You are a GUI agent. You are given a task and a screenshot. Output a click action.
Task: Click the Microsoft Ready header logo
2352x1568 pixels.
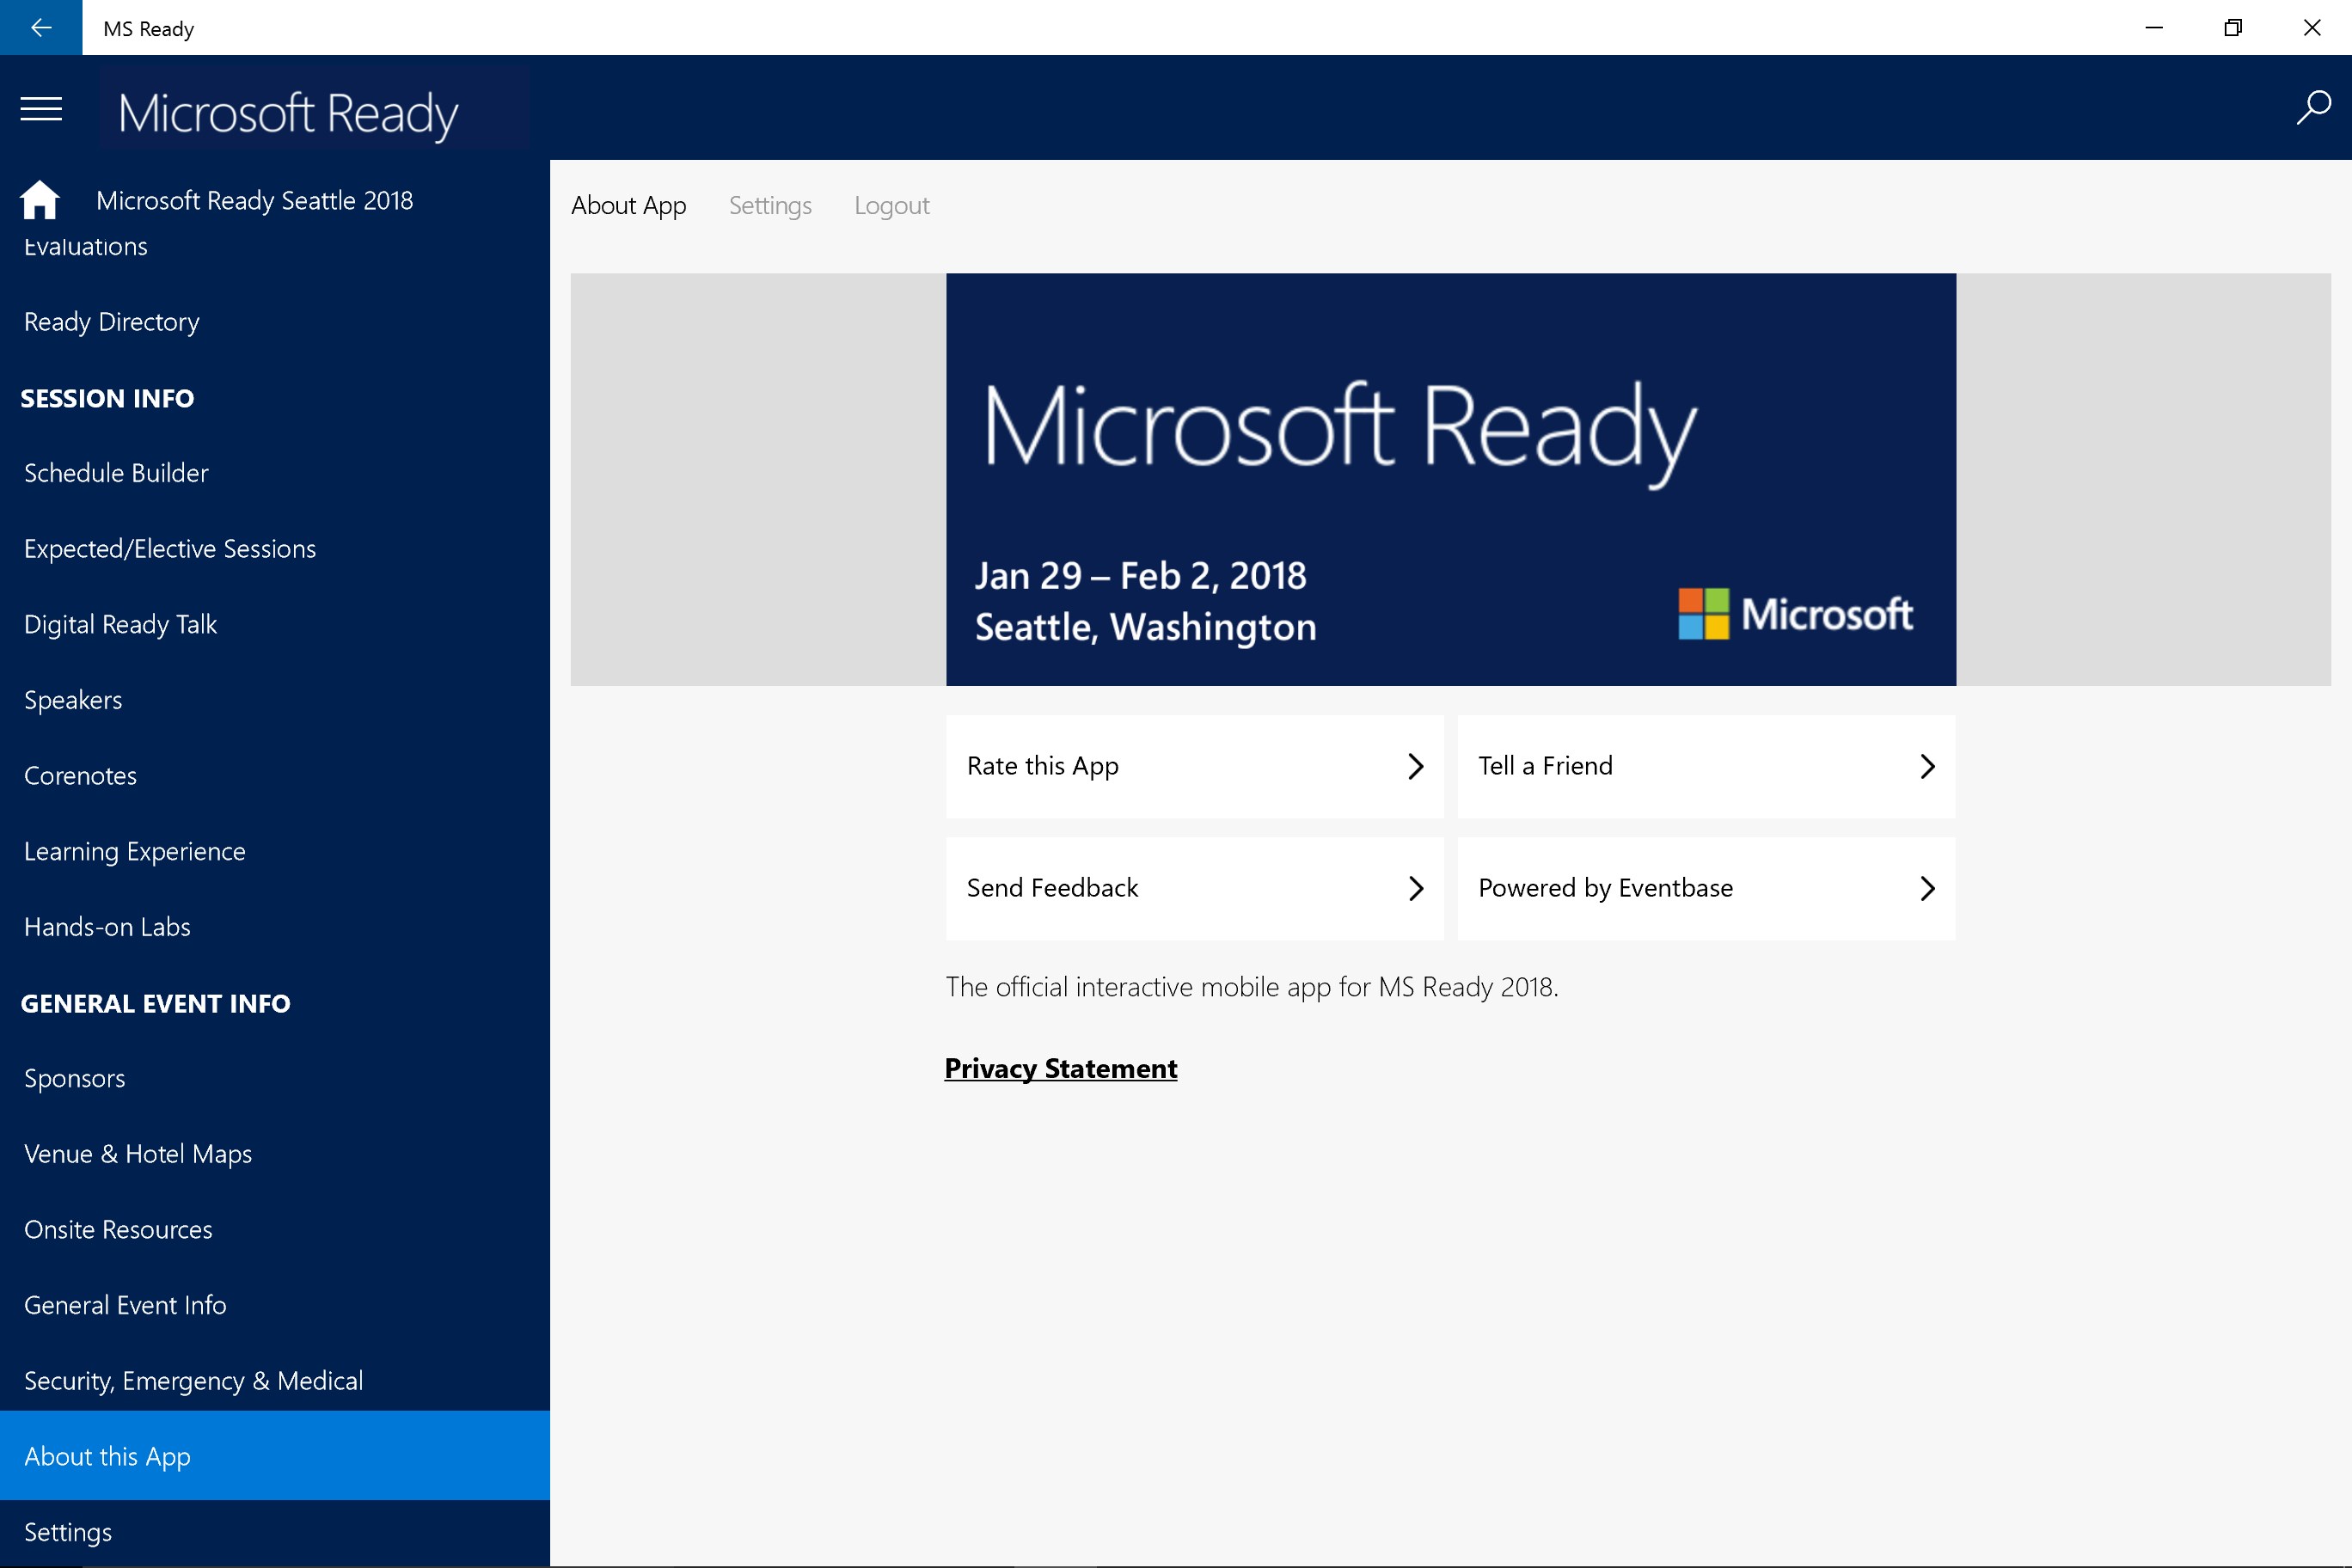coord(289,112)
